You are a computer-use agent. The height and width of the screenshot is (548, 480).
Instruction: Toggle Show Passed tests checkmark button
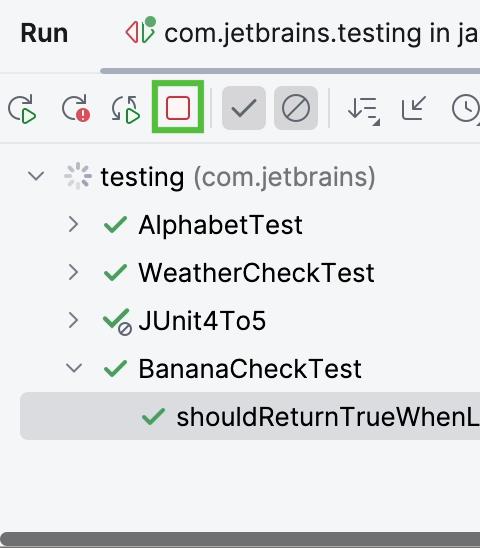click(x=244, y=108)
